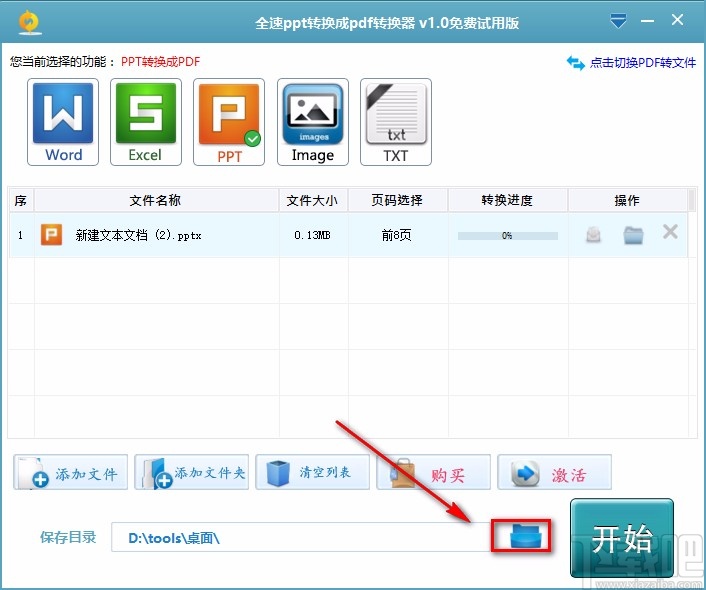Click the PPT转换成PDF function label
The height and width of the screenshot is (590, 706).
(x=160, y=62)
